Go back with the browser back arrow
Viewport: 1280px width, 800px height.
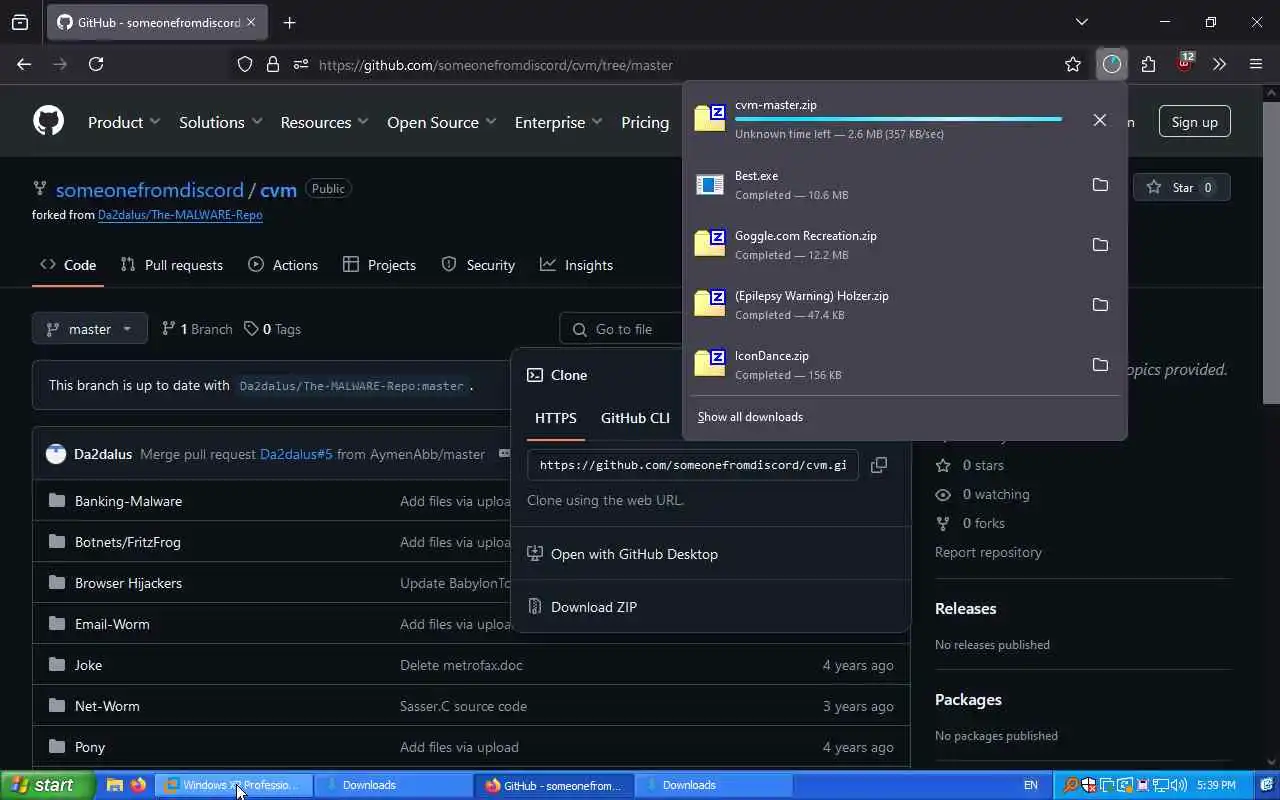(24, 64)
